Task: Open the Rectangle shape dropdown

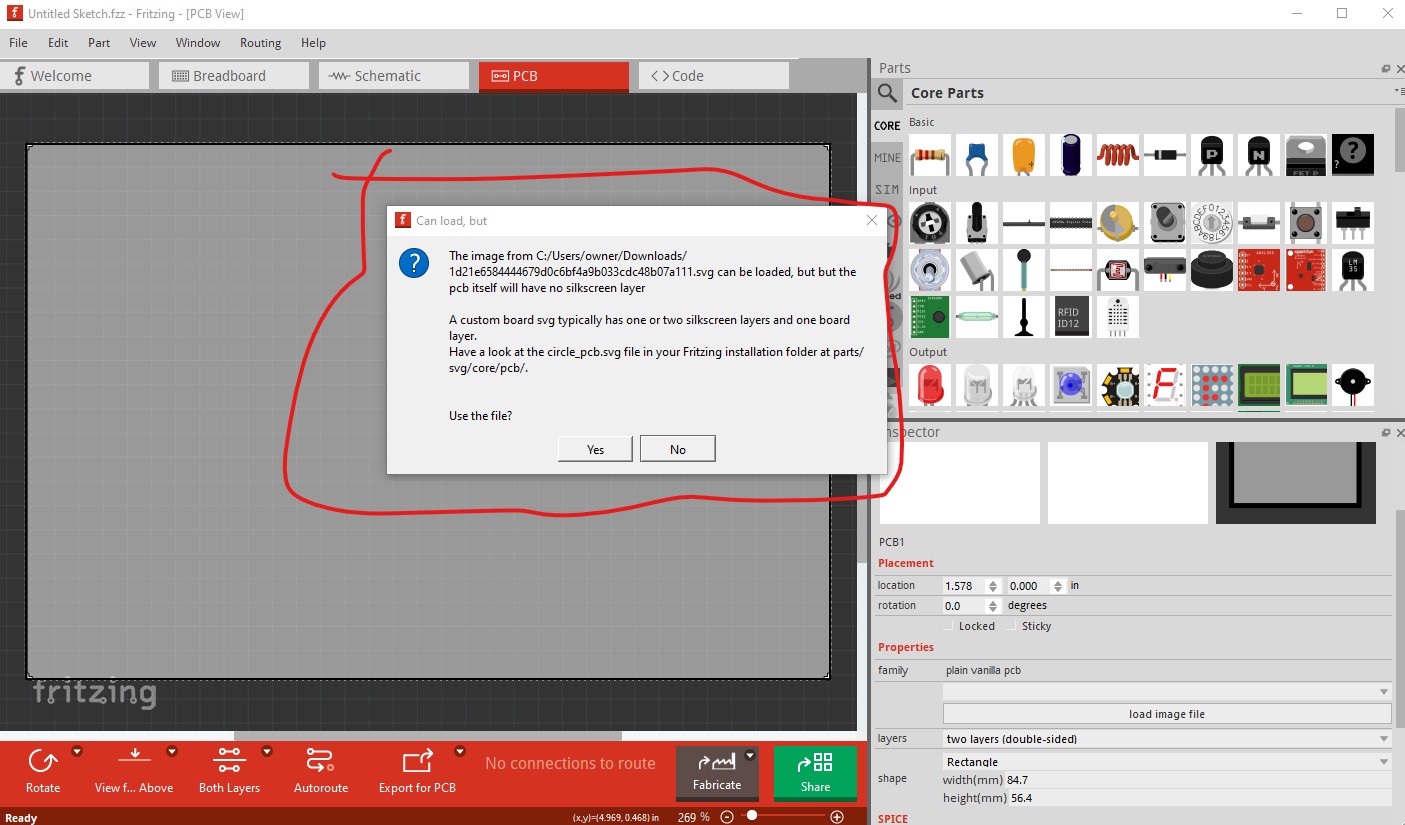Action: (x=1167, y=762)
